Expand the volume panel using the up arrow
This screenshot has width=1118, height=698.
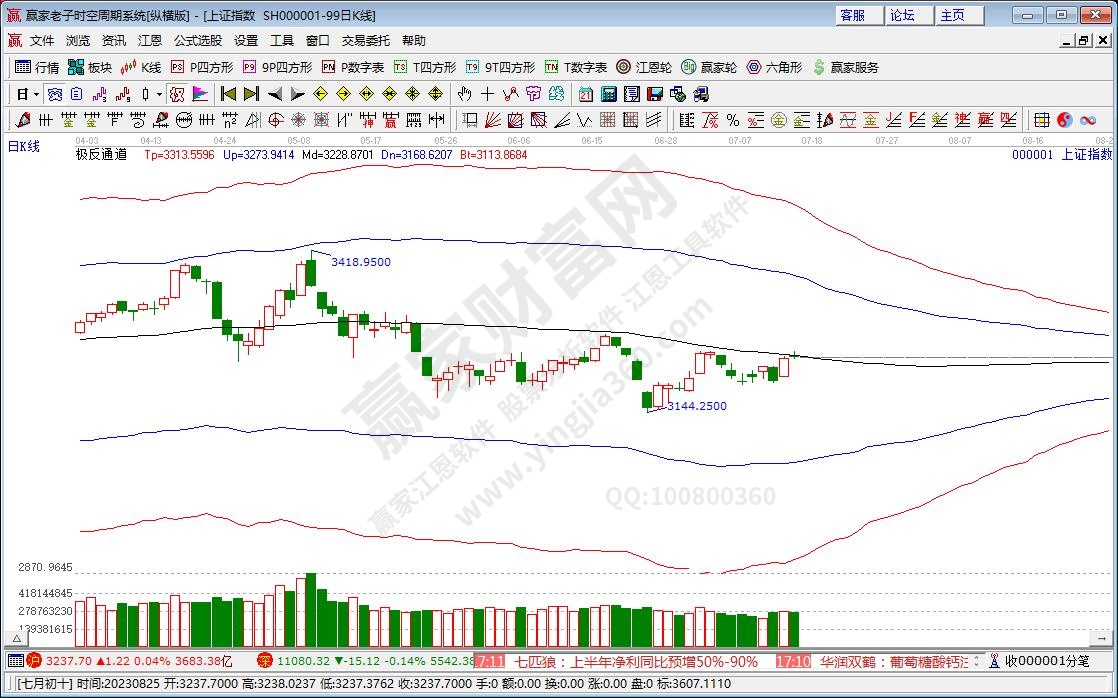click(x=16, y=637)
